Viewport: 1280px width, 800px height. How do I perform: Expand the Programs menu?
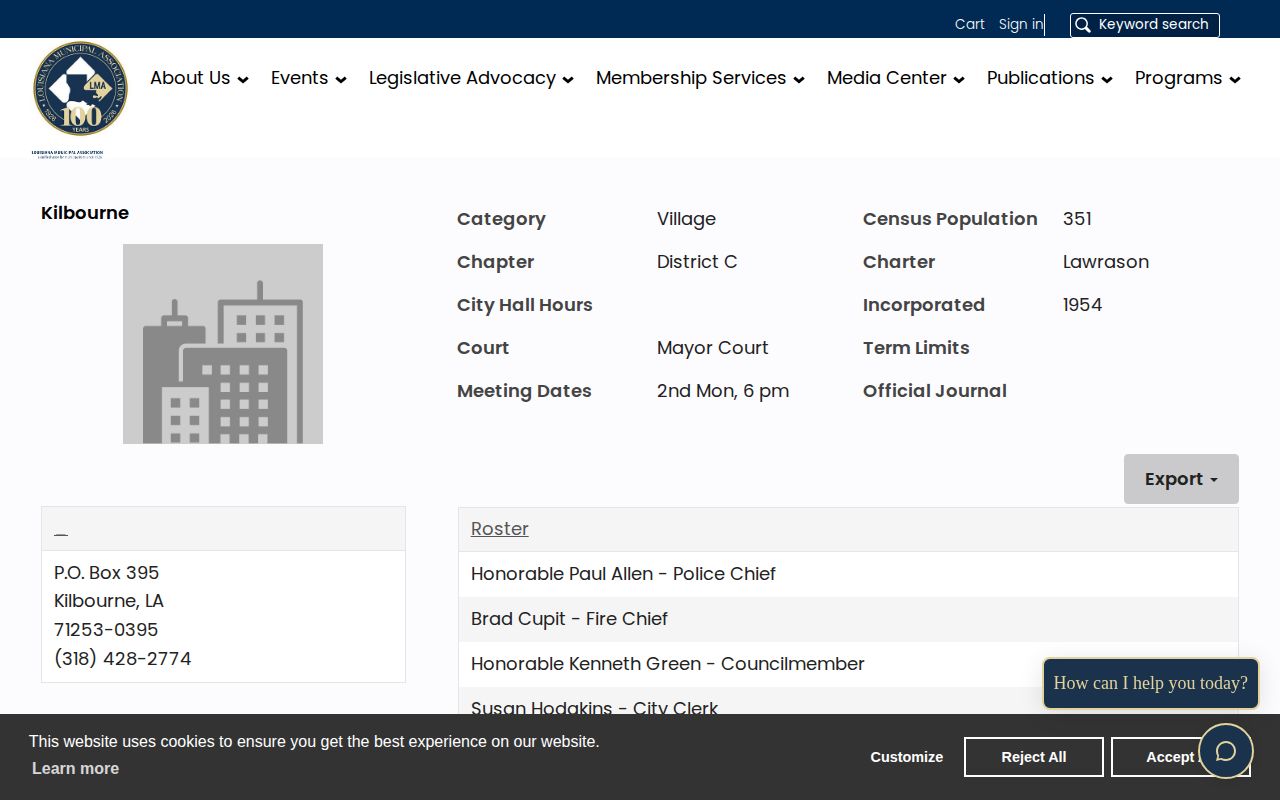pyautogui.click(x=1188, y=78)
